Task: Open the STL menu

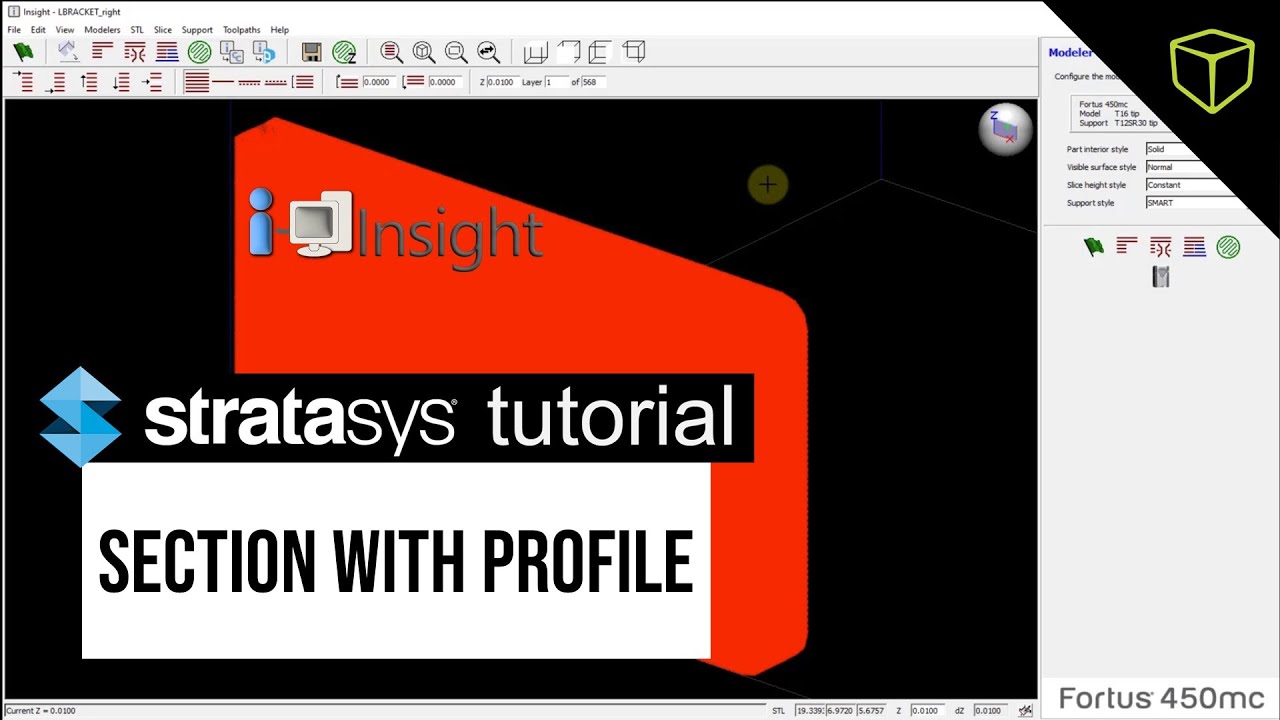Action: 137,30
